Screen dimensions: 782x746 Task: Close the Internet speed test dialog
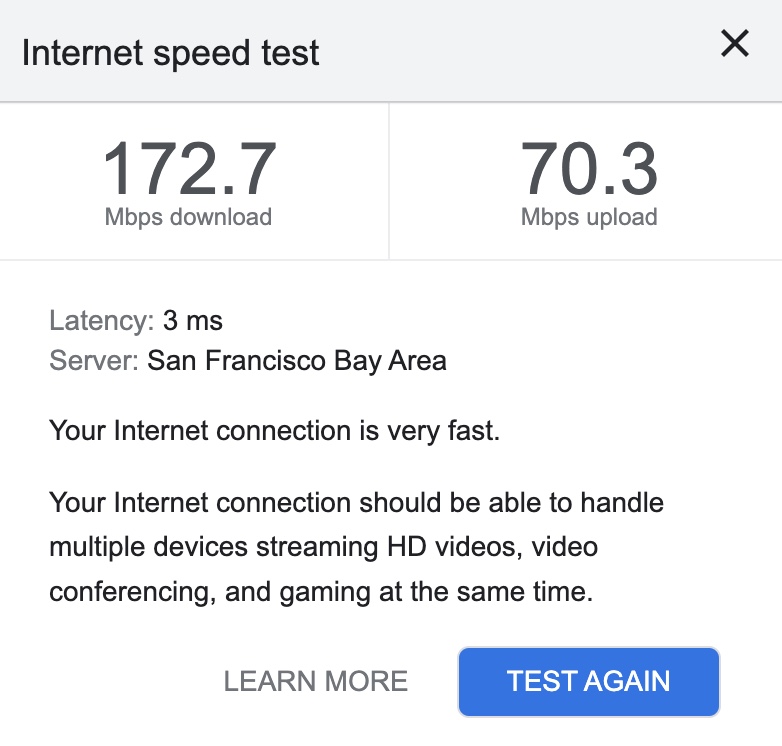point(735,44)
